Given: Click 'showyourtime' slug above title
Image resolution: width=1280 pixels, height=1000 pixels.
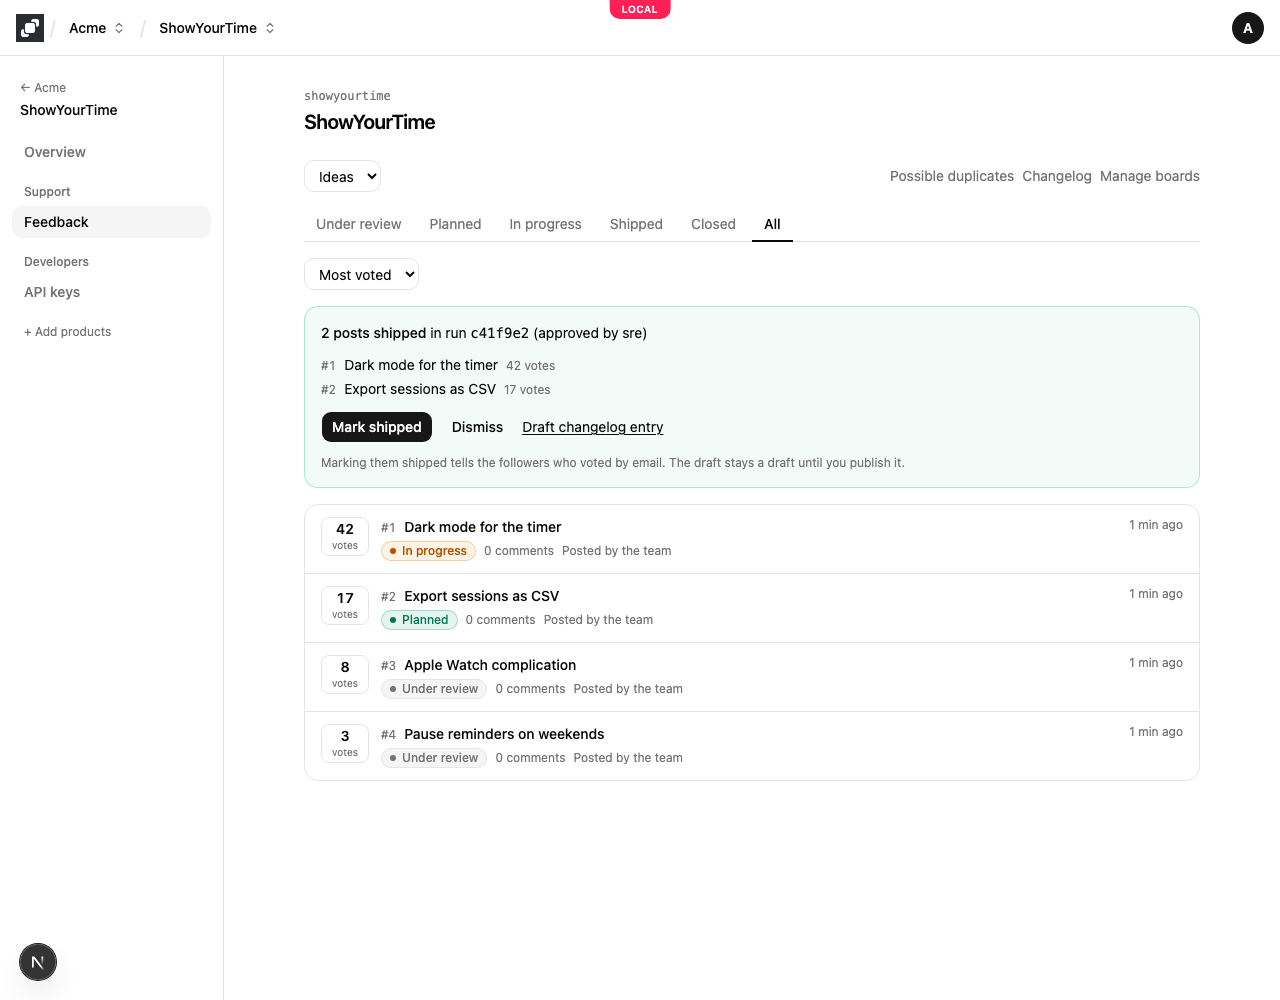Looking at the screenshot, I should point(347,96).
